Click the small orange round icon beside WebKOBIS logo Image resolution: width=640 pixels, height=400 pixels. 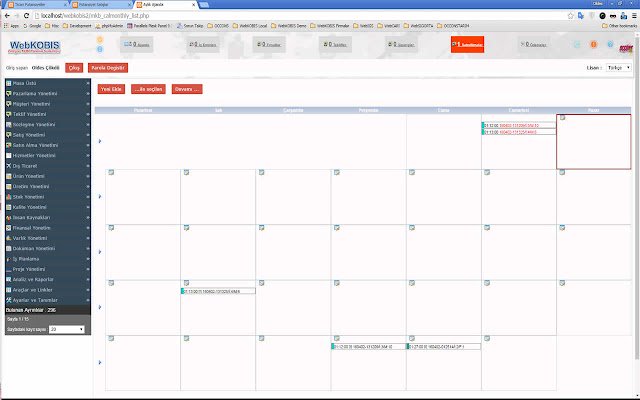coord(100,40)
